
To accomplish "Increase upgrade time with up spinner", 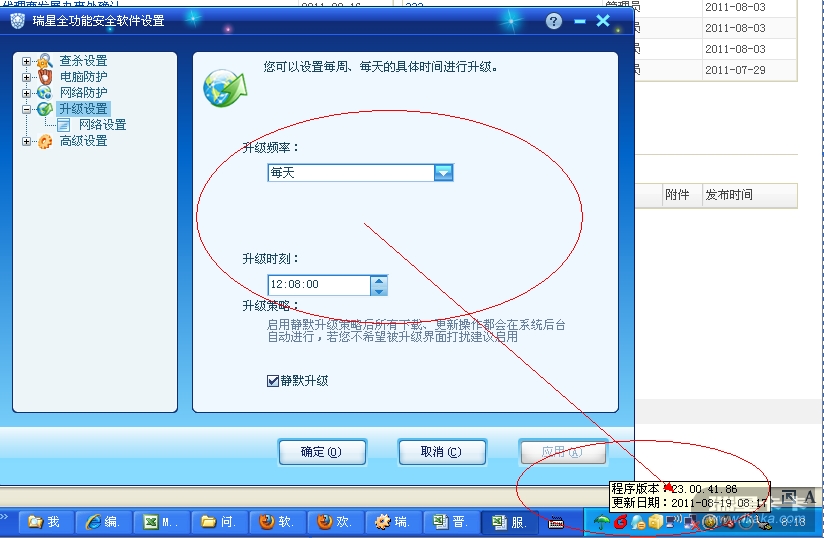I will pos(379,281).
